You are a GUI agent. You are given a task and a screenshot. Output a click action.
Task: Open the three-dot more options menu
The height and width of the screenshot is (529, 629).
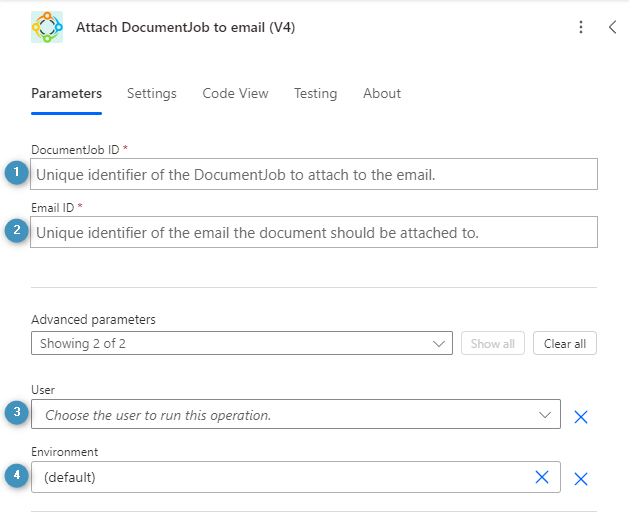point(580,27)
